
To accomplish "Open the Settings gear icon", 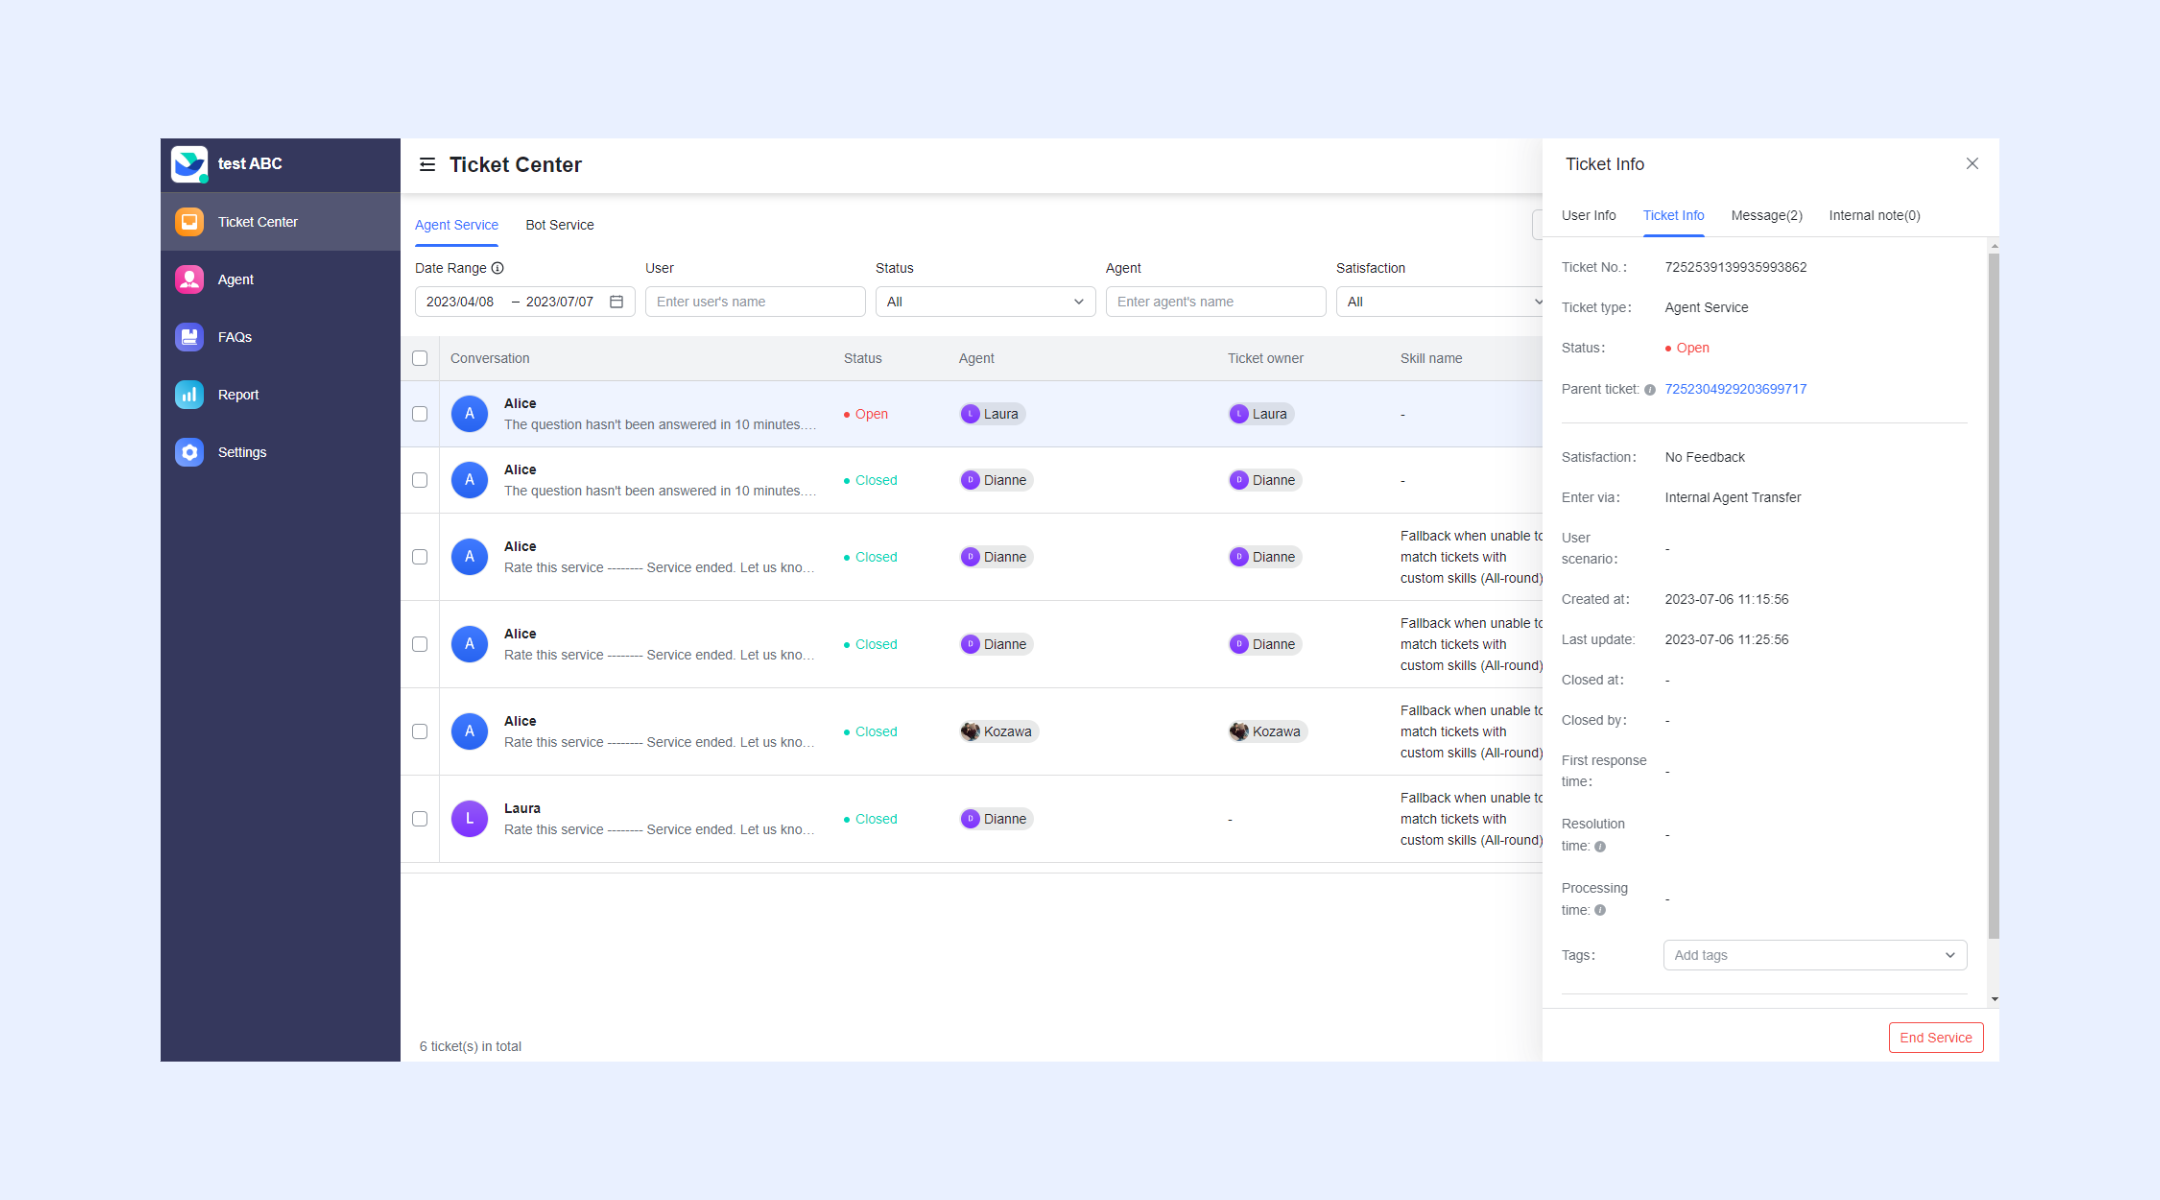I will click(x=189, y=452).
